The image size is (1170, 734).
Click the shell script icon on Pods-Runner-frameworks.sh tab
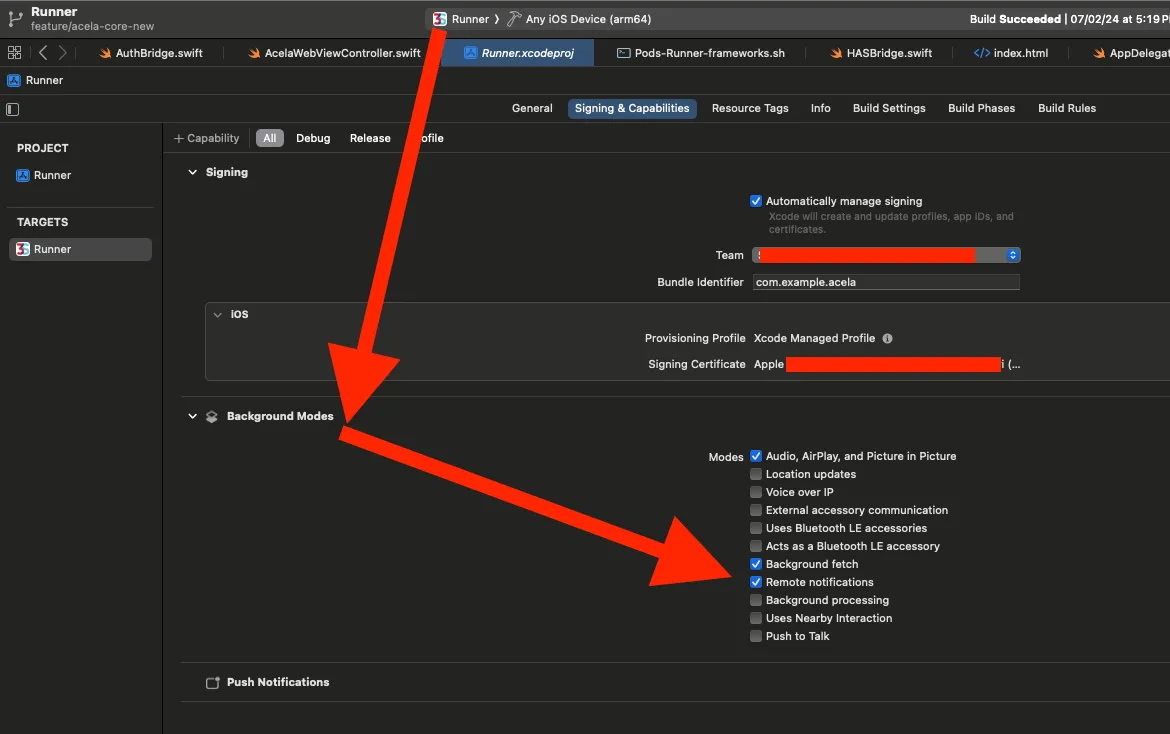(623, 53)
